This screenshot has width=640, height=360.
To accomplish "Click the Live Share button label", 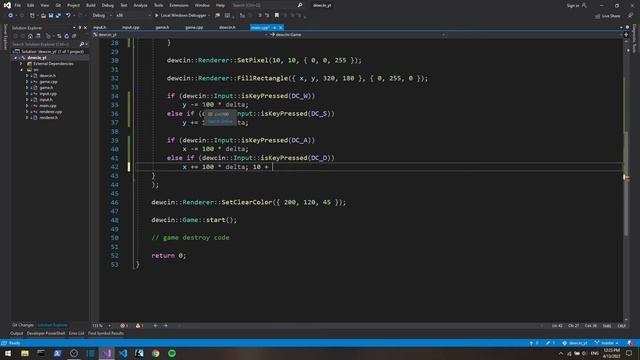I will pyautogui.click(x=611, y=16).
